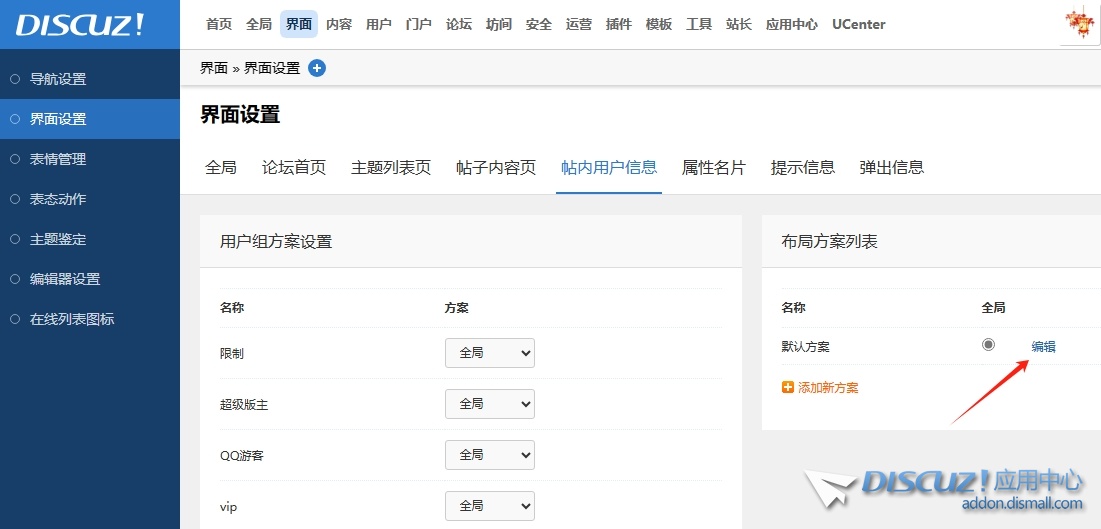
Task: Open the 论坛 top menu
Action: coord(459,25)
